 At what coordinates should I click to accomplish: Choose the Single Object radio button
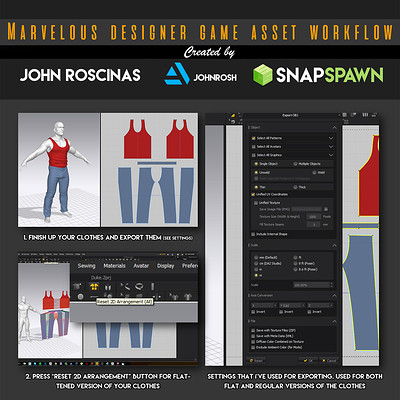256,164
